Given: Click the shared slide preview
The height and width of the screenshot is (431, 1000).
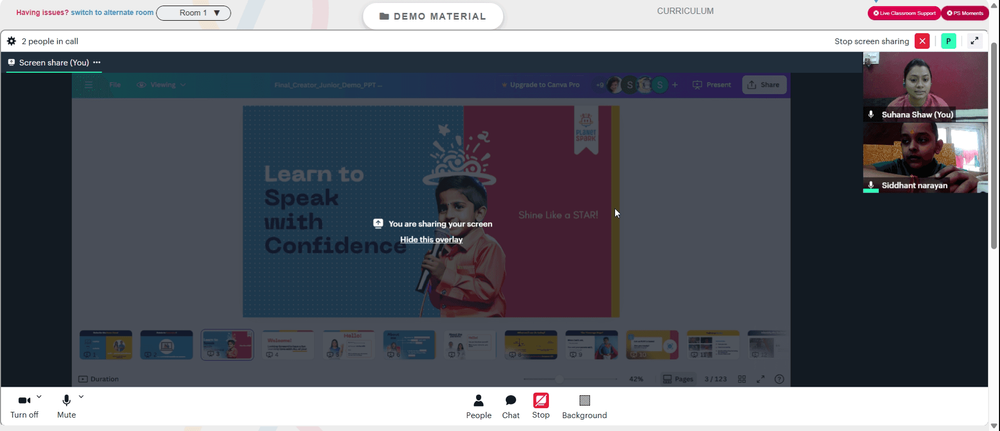Looking at the screenshot, I should click(x=431, y=212).
